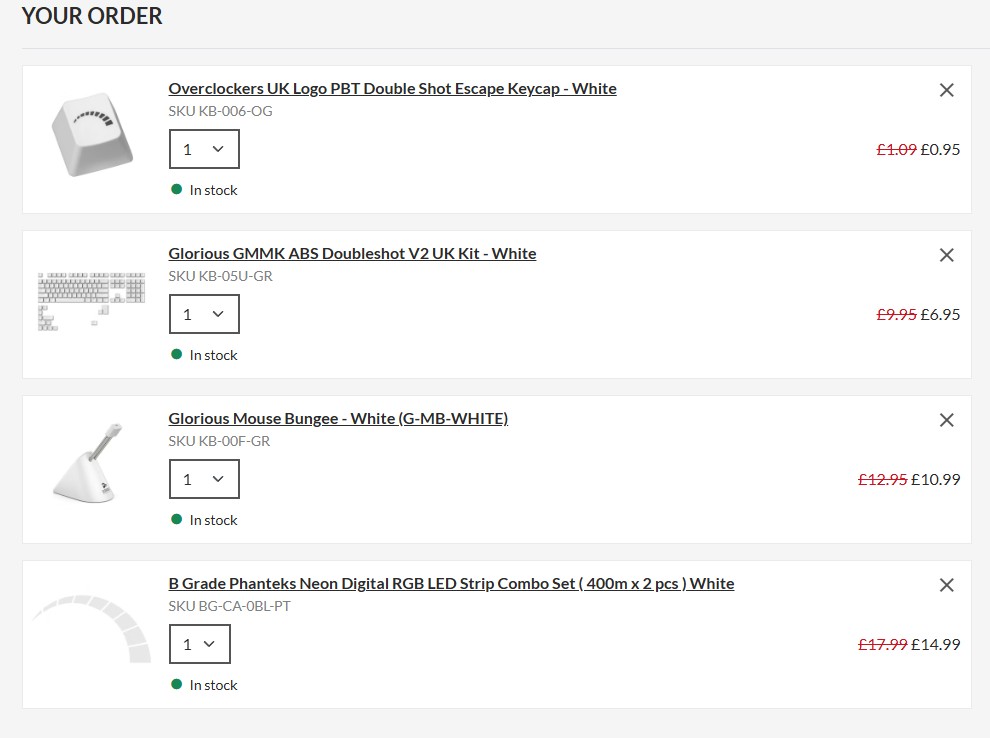Click the struck-through £9.95 price
Screen dimensions: 990x738
pos(897,314)
